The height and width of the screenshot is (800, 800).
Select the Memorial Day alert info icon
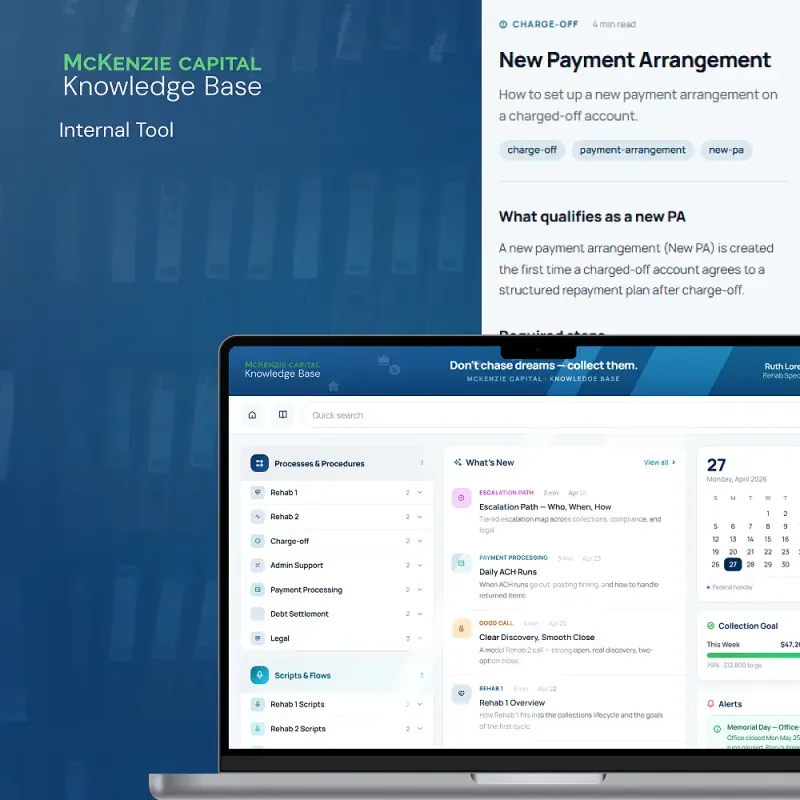[x=717, y=729]
